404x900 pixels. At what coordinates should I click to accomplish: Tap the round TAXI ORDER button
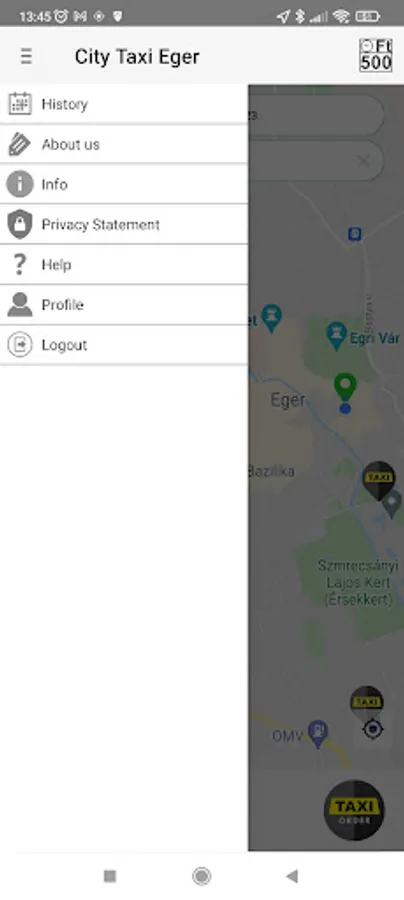click(x=354, y=810)
